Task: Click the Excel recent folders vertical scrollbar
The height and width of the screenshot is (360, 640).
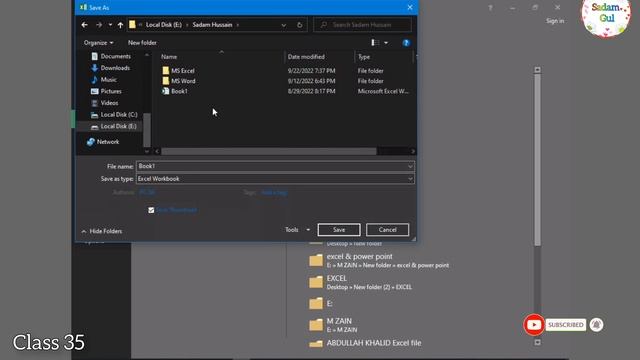Action: point(538,160)
